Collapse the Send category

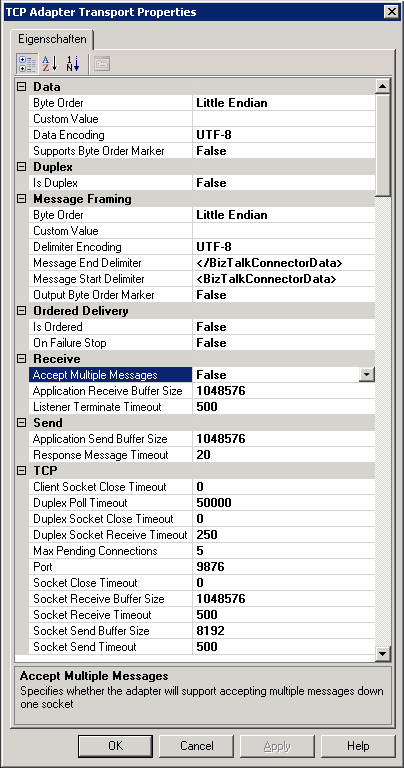point(22,423)
